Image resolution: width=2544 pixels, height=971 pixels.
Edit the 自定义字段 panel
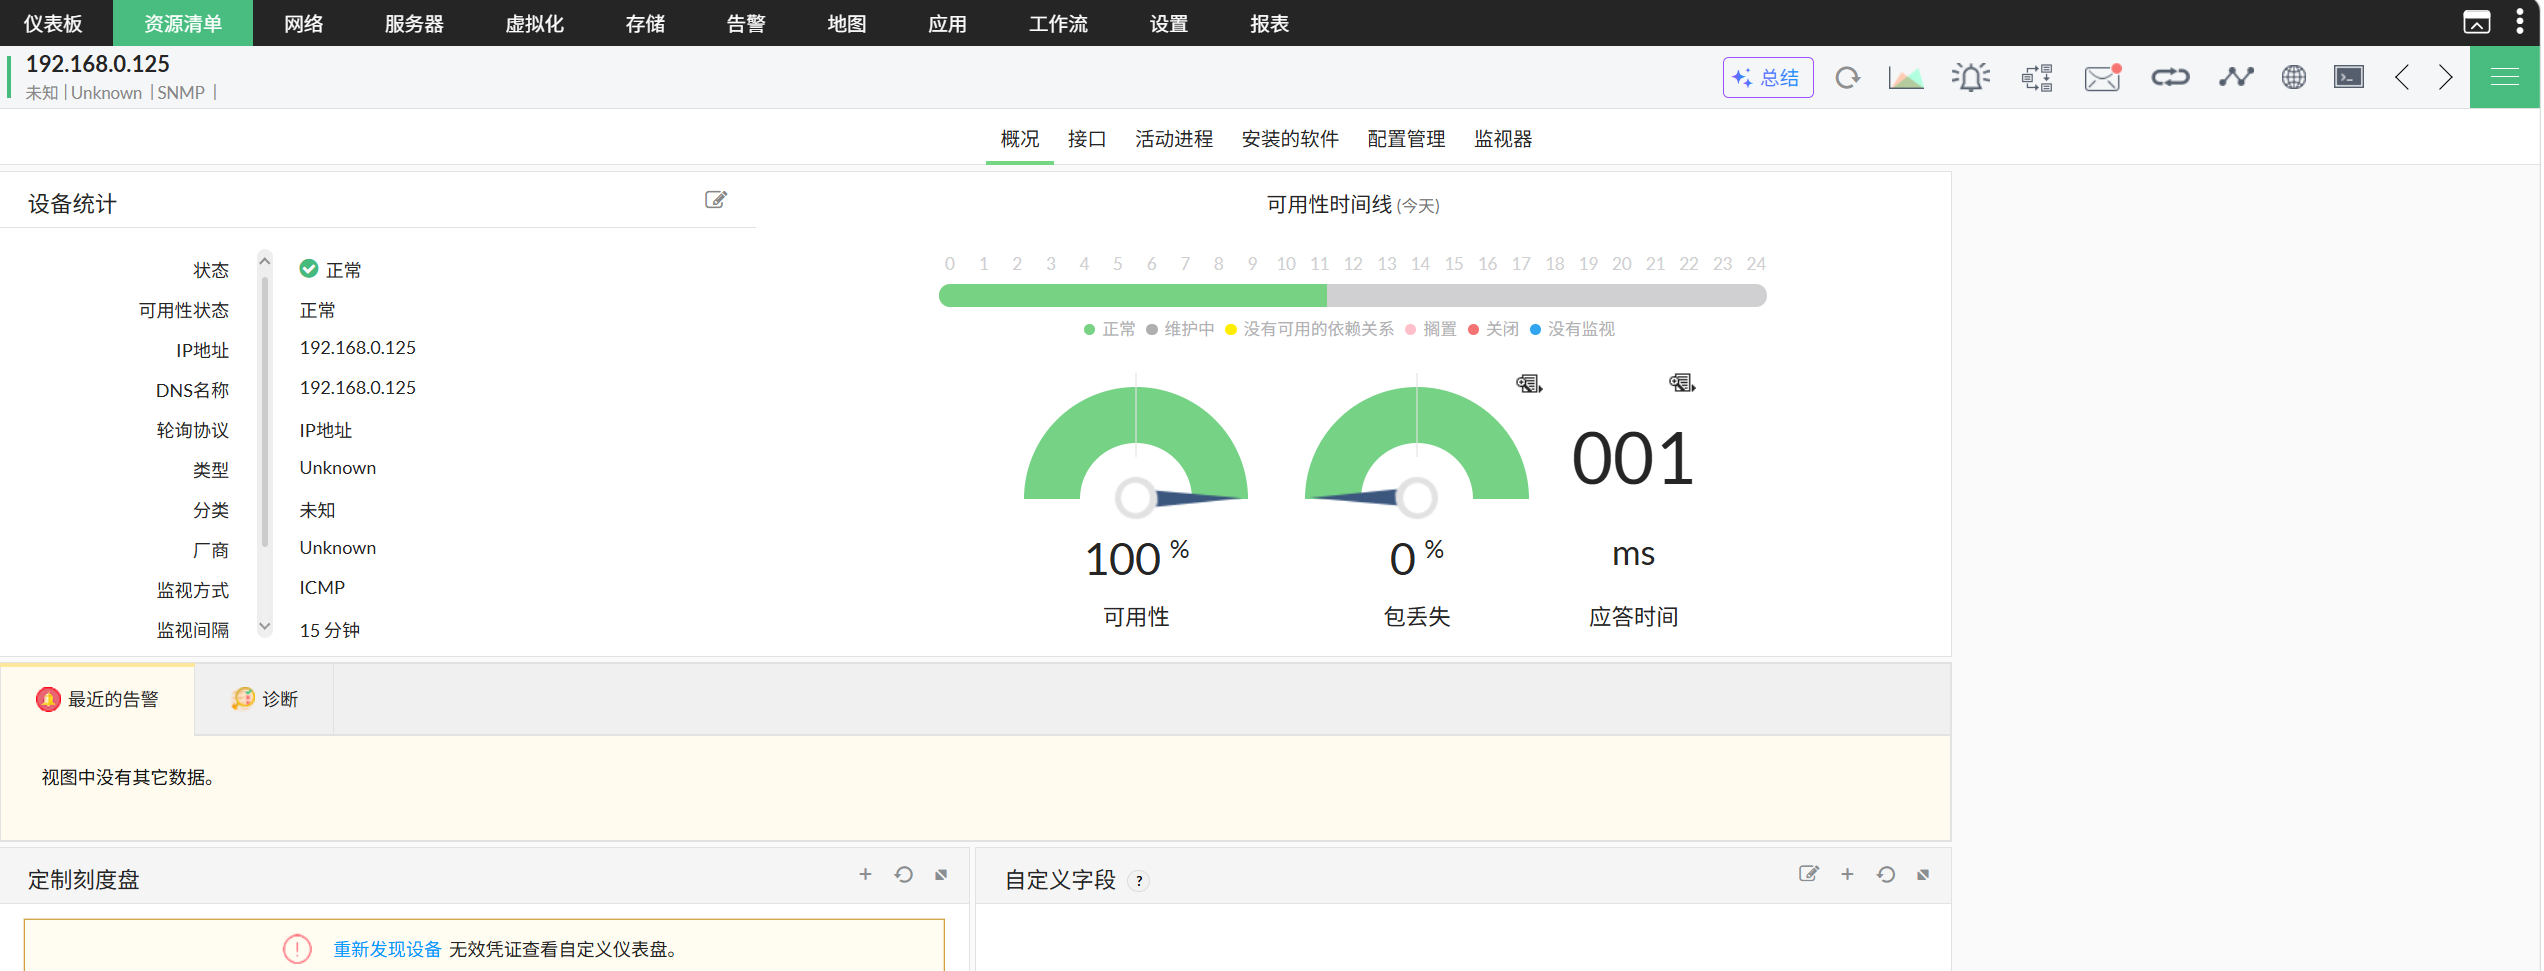[x=1808, y=874]
